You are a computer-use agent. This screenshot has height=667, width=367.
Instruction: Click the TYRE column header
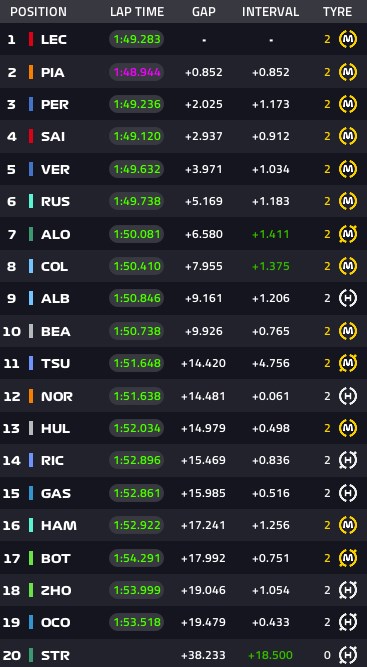337,11
